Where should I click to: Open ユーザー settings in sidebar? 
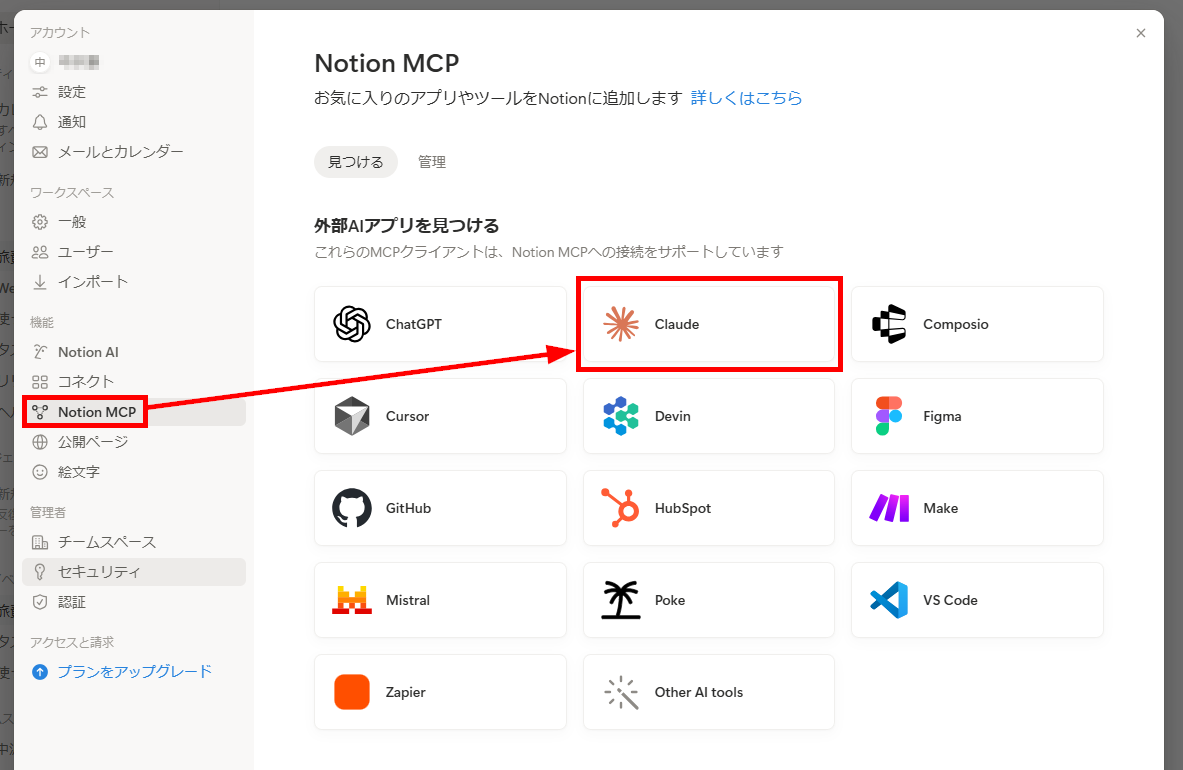pos(86,252)
